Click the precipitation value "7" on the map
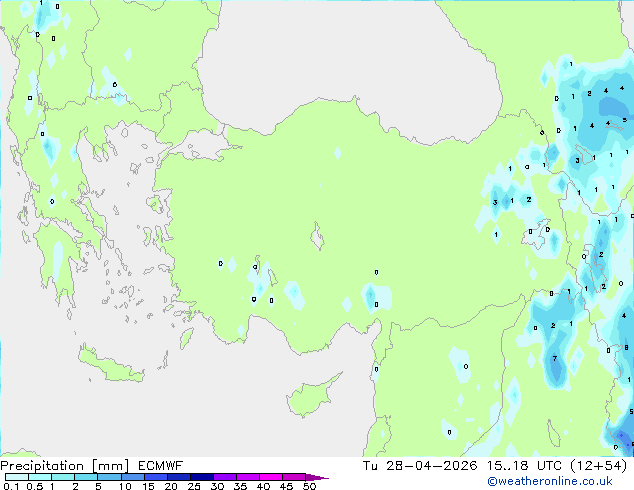This screenshot has width=634, height=490. tap(555, 358)
